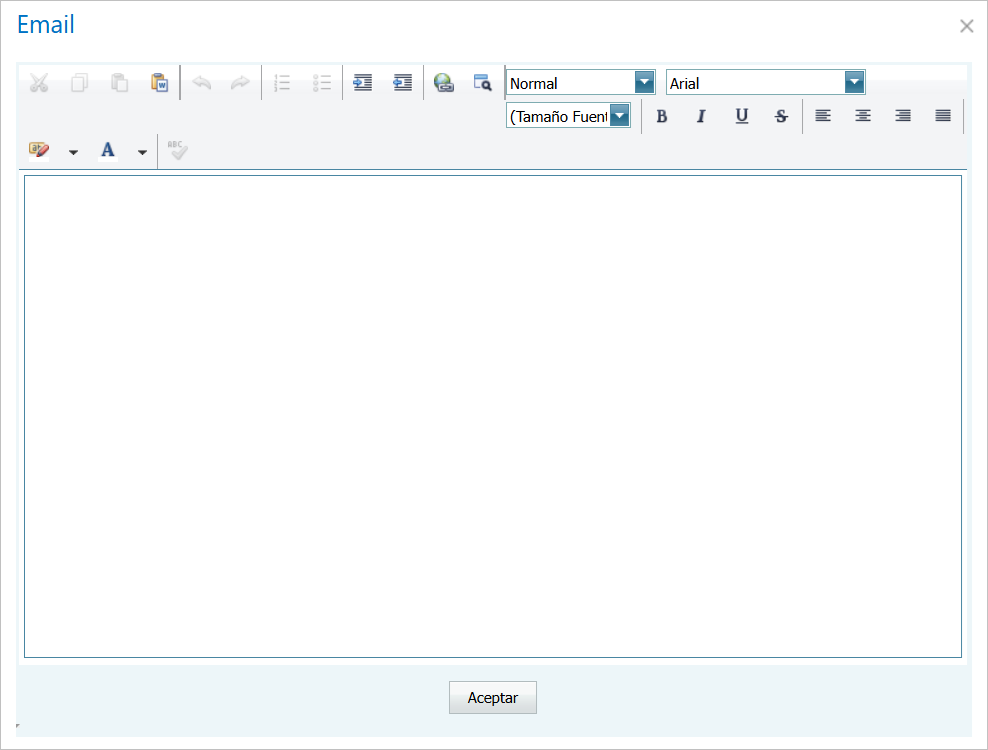This screenshot has height=750, width=988.
Task: Enable italic formatting
Action: pyautogui.click(x=701, y=116)
